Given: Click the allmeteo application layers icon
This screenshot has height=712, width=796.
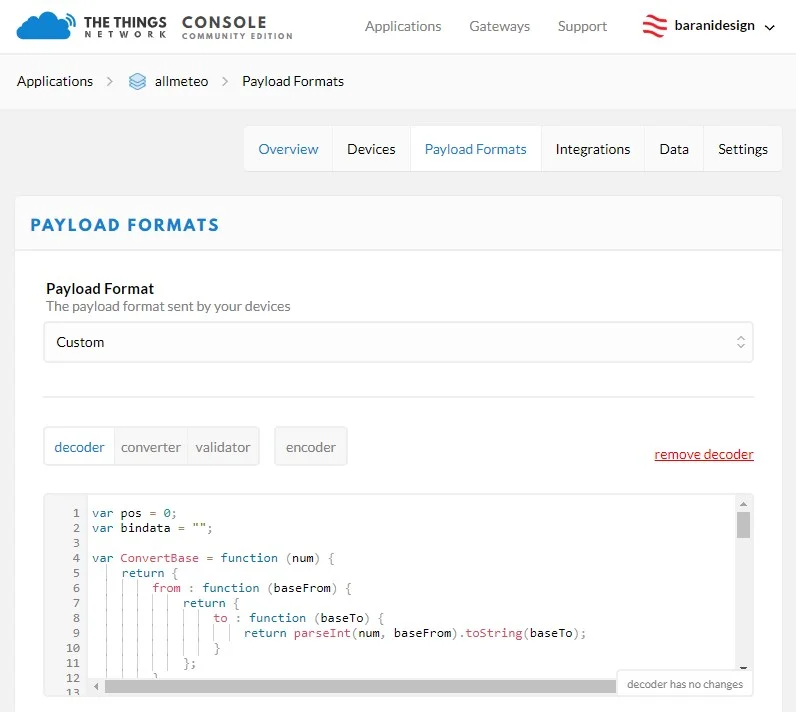Looking at the screenshot, I should point(137,81).
